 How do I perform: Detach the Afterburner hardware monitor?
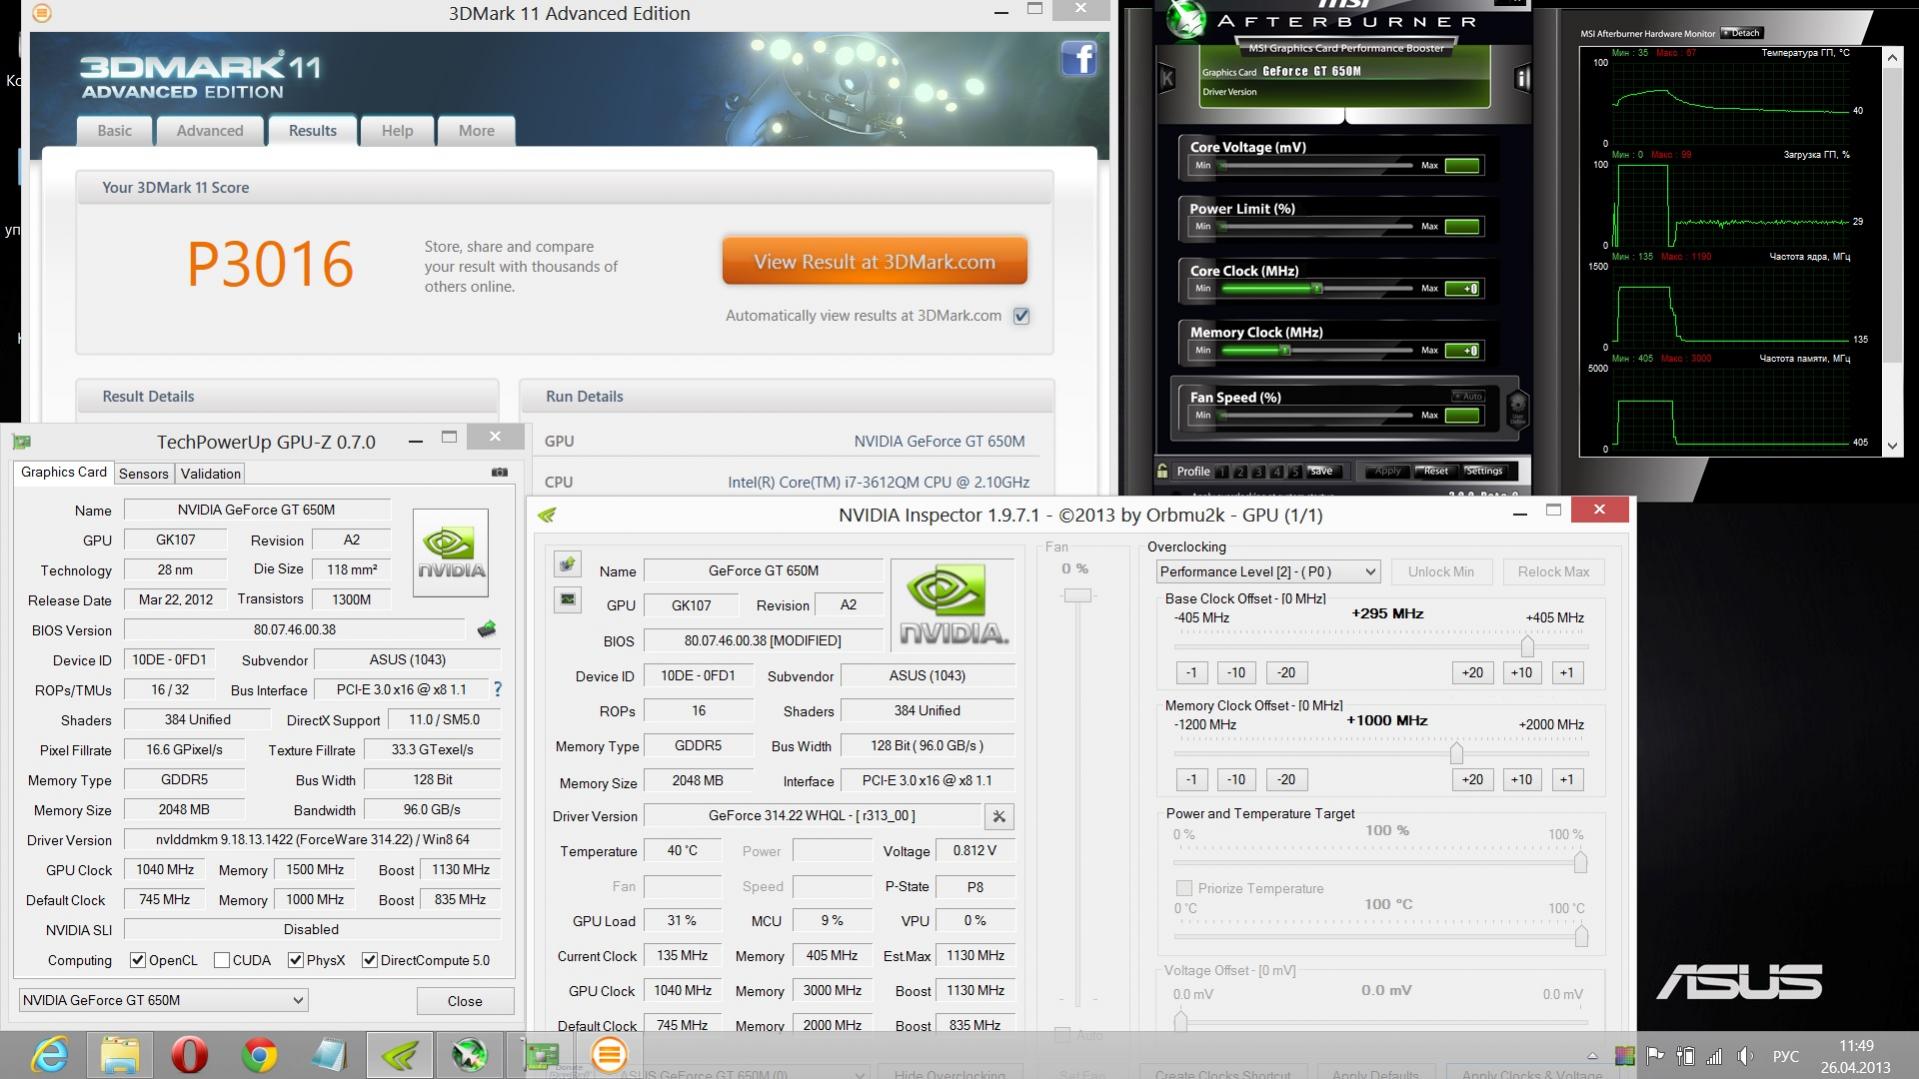tap(1741, 33)
